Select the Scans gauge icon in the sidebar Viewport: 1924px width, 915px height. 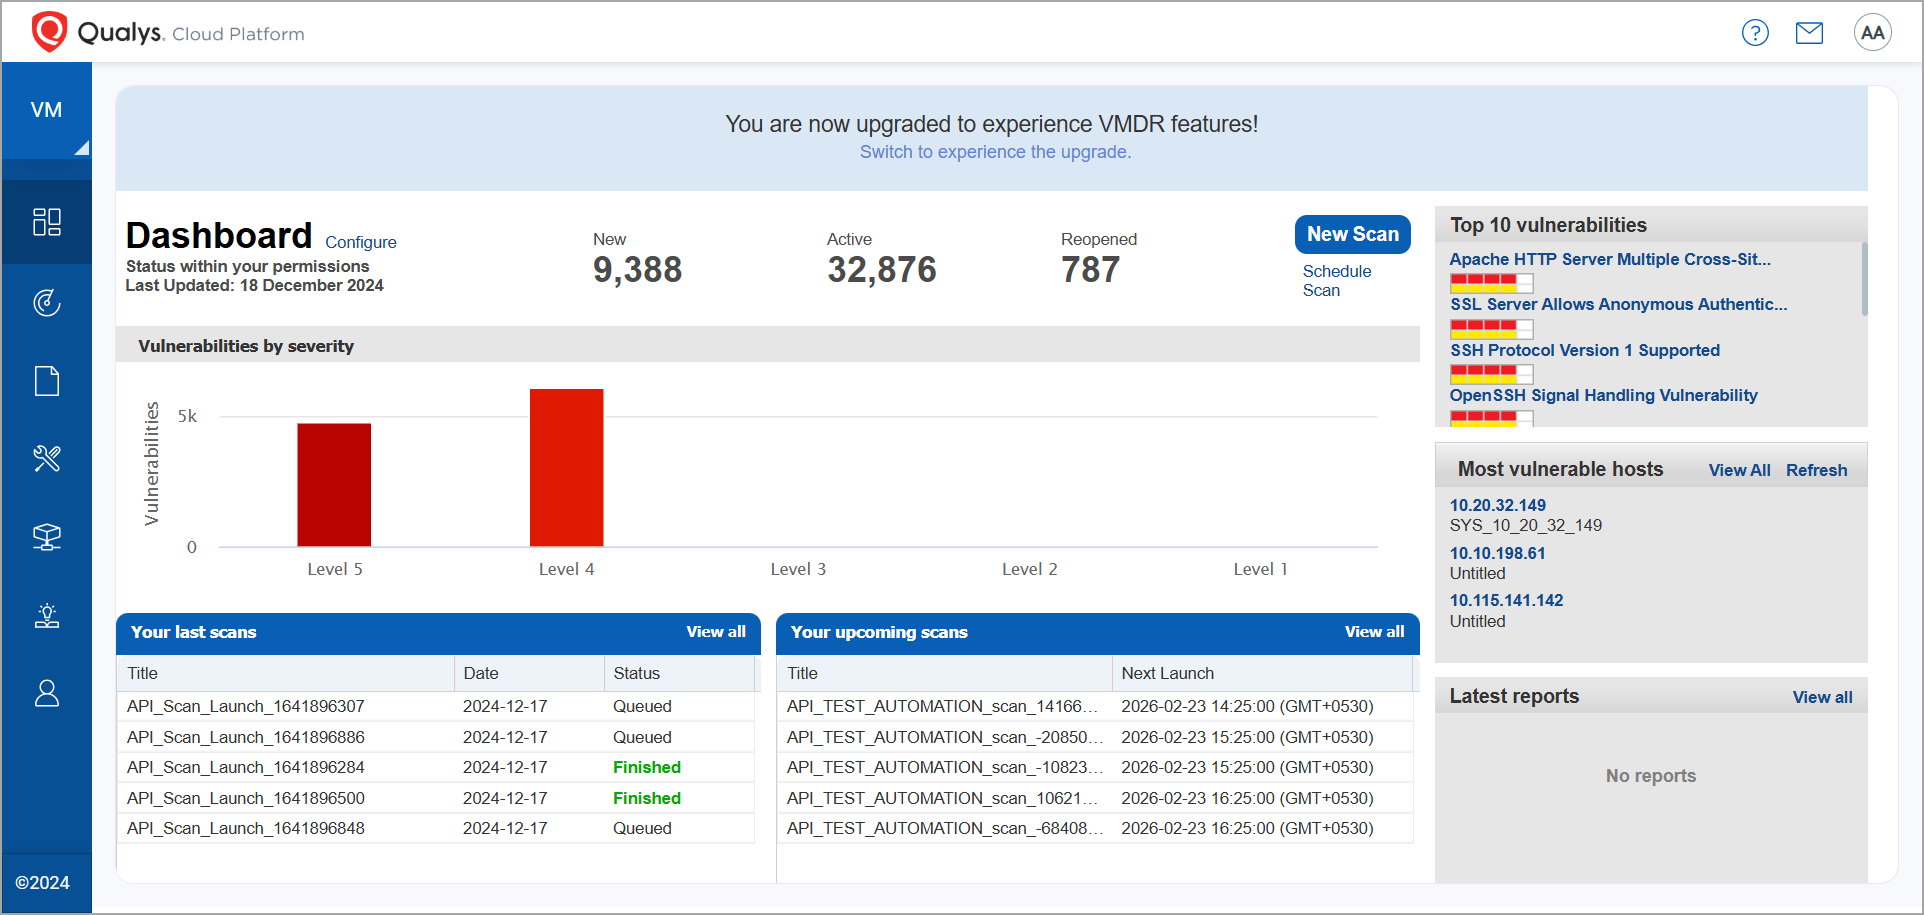(x=46, y=301)
